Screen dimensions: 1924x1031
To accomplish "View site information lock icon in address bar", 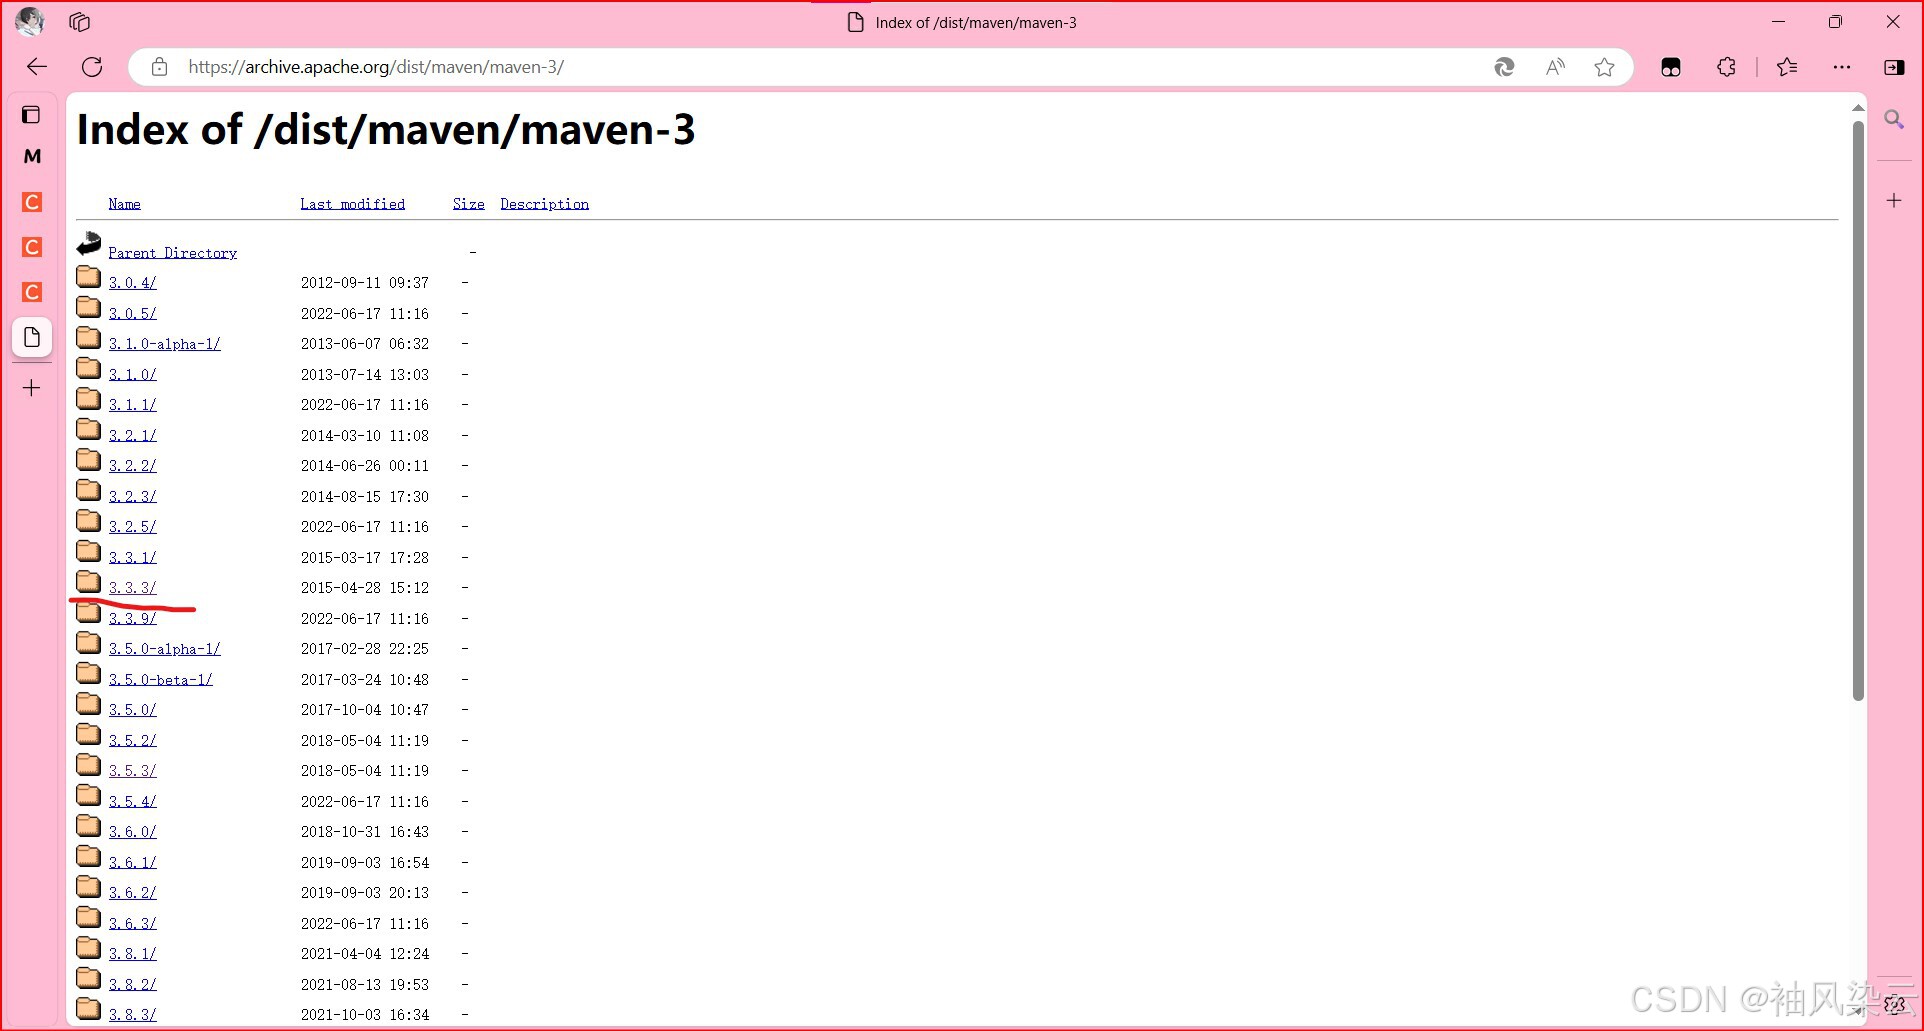I will (159, 67).
